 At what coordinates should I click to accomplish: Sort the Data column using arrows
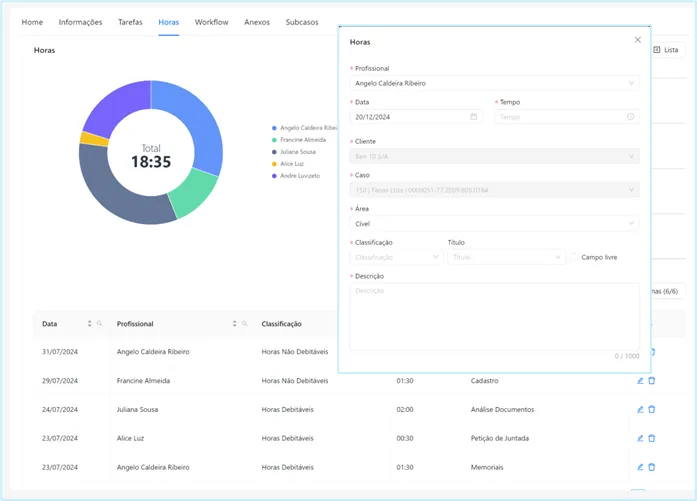coord(90,324)
